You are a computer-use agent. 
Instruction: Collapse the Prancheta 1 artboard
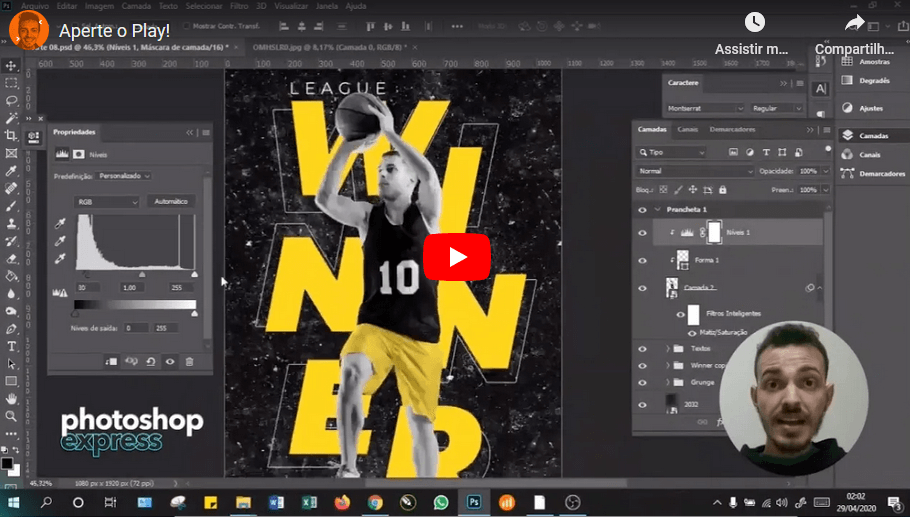658,209
